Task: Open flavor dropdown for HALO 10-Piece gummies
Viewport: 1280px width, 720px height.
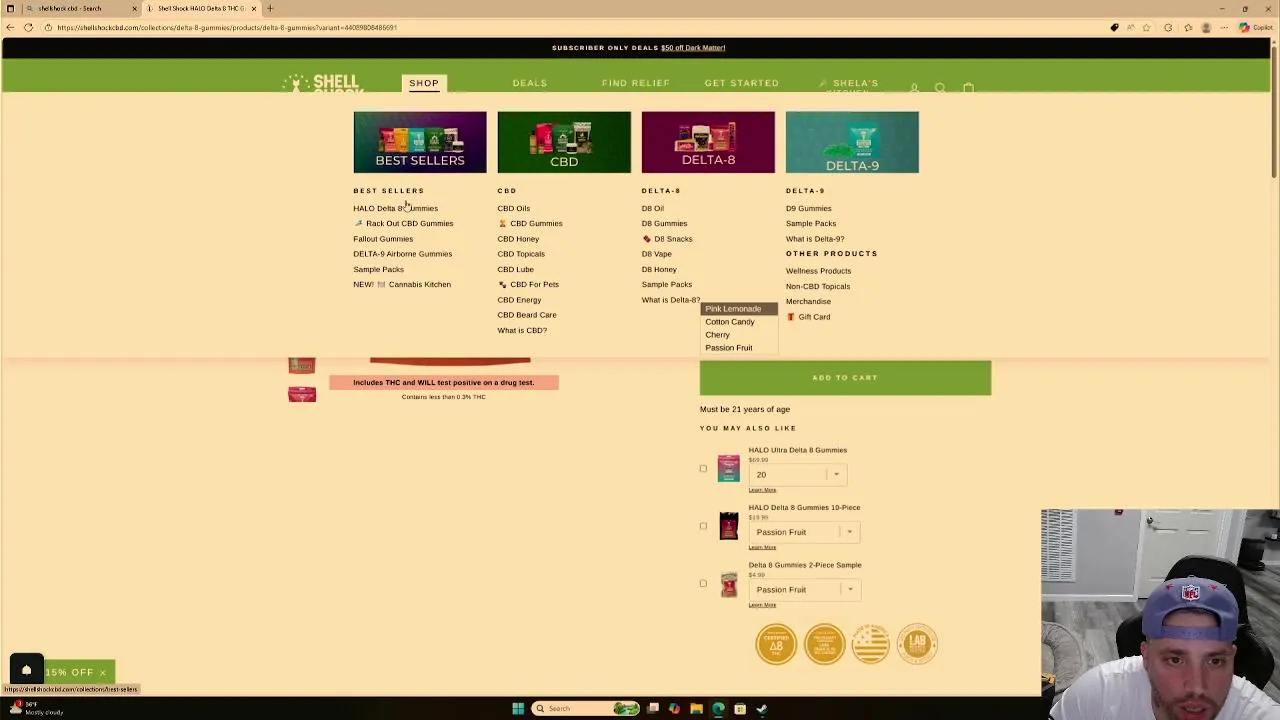Action: tap(804, 532)
